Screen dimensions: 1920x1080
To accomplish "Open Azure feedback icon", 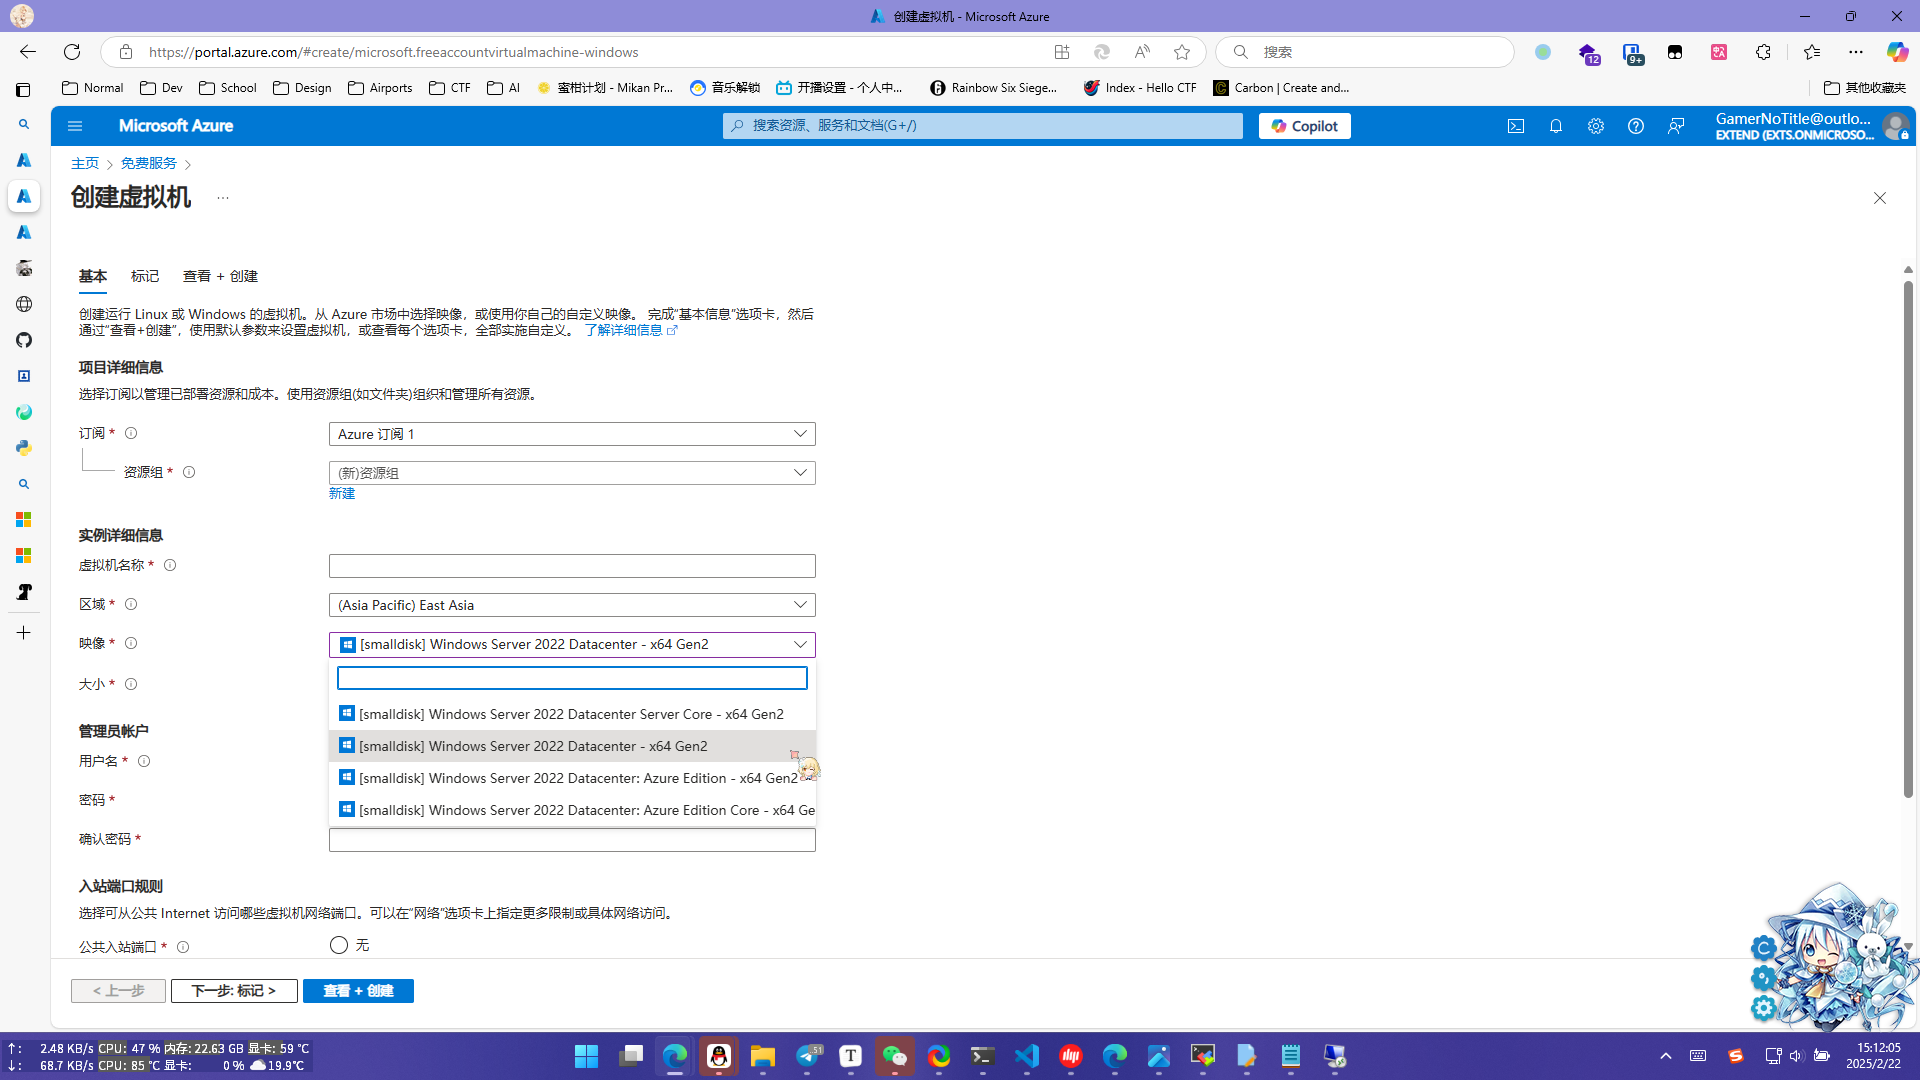I will coord(1676,126).
